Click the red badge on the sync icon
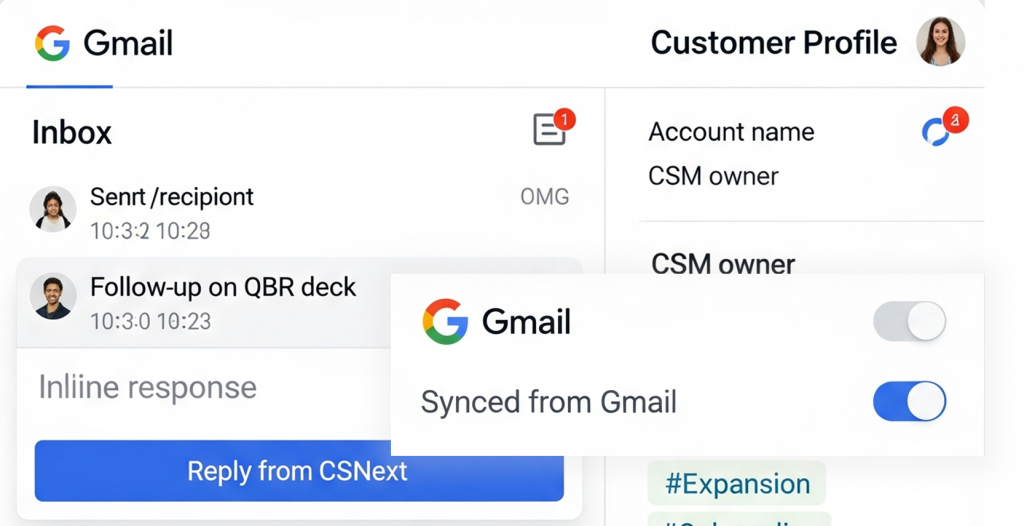The image size is (1024, 526). click(x=956, y=120)
